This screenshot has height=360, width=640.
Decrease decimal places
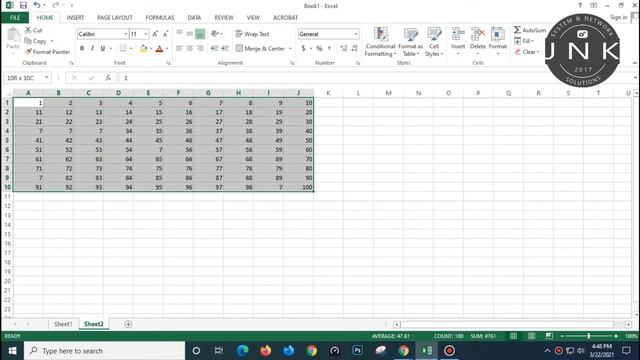[x=354, y=49]
